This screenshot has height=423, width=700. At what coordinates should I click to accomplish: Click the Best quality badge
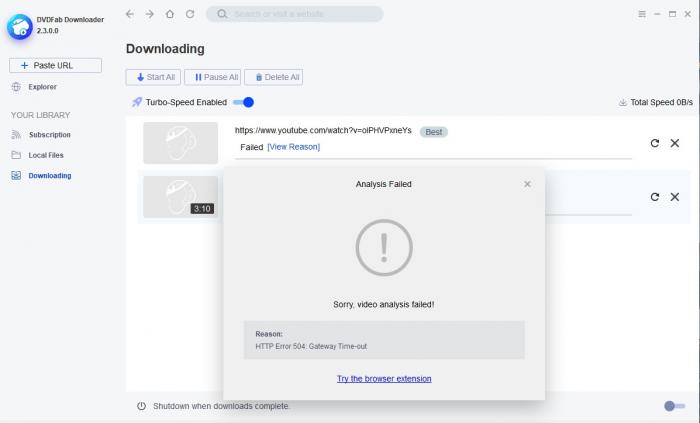[433, 132]
